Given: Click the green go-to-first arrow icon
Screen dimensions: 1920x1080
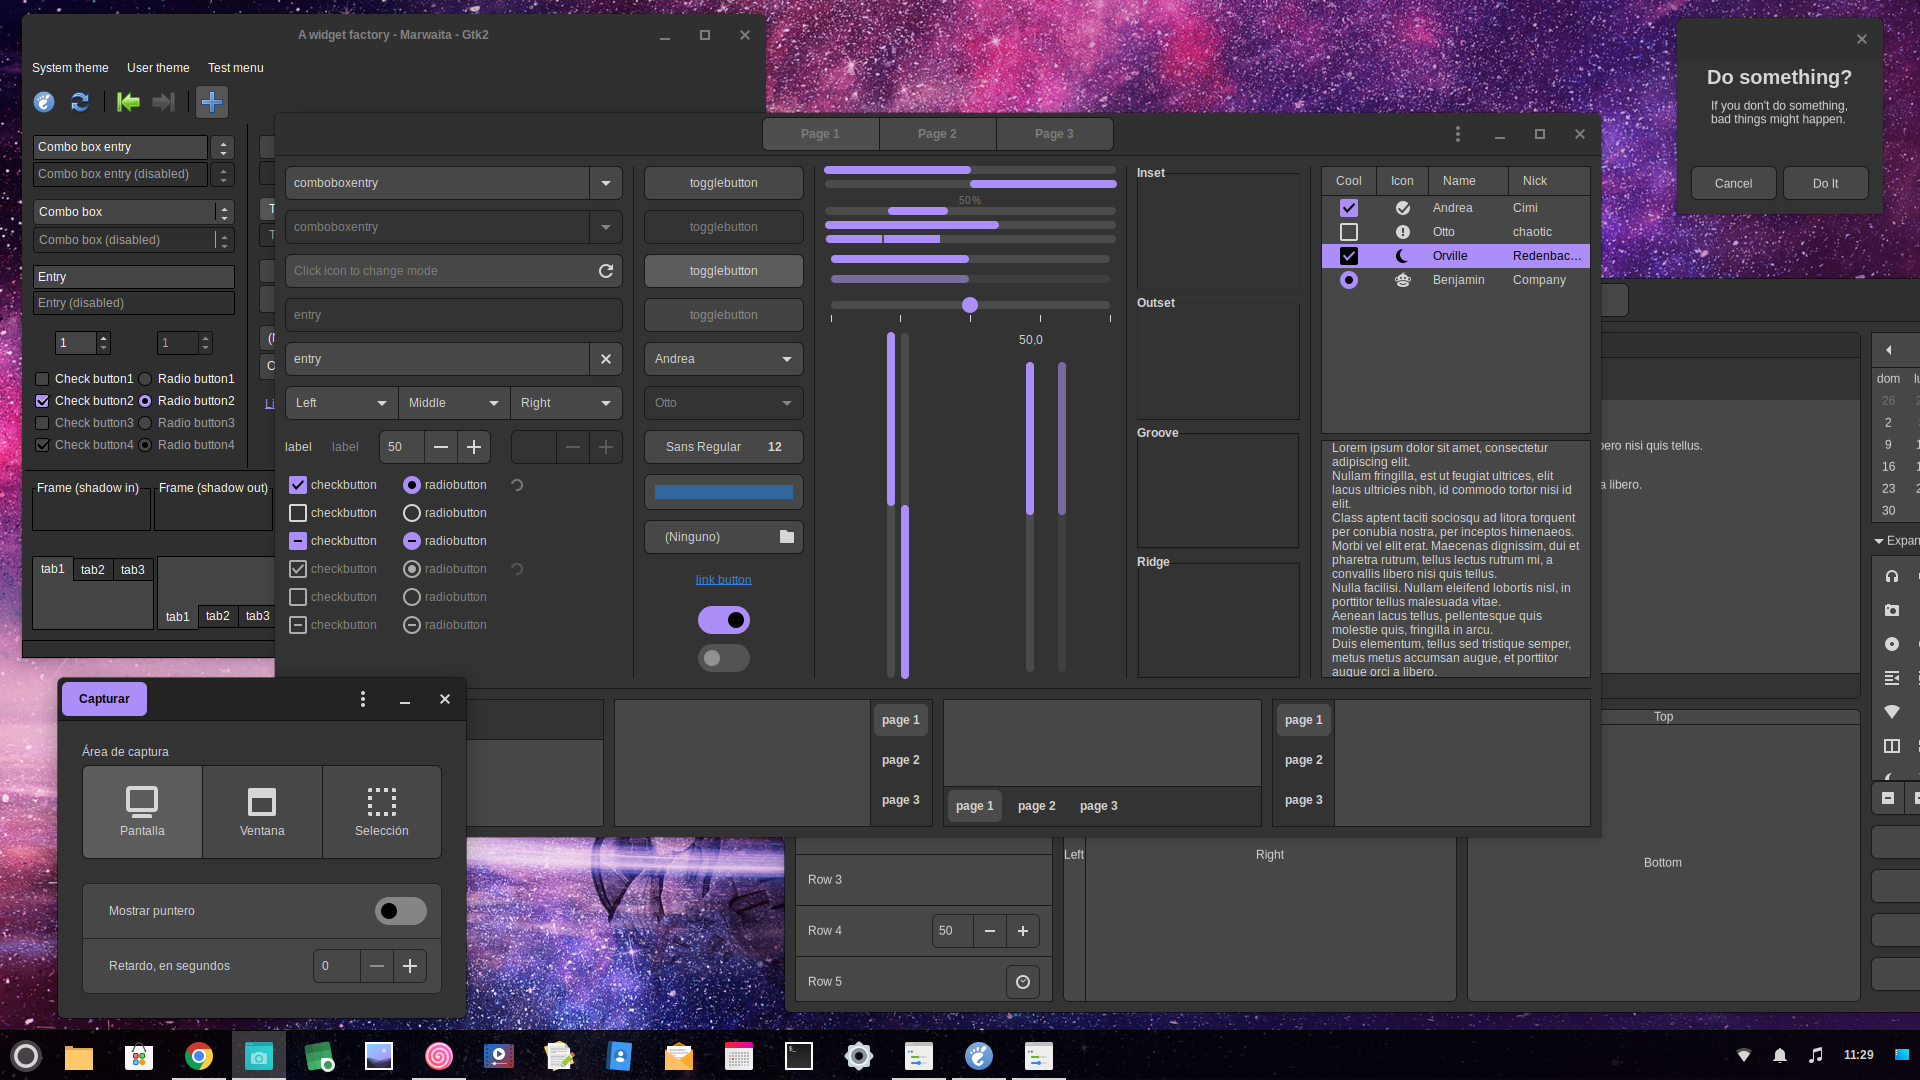Looking at the screenshot, I should point(128,102).
